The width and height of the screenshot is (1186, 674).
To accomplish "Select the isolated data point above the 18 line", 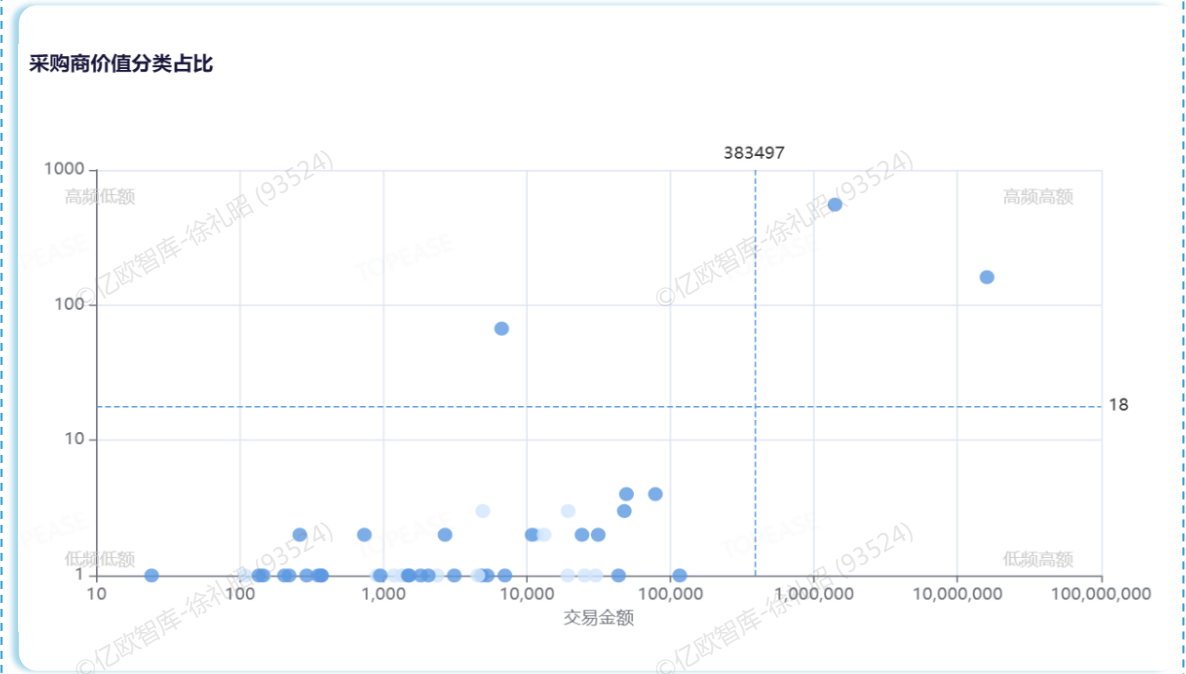I will (501, 329).
